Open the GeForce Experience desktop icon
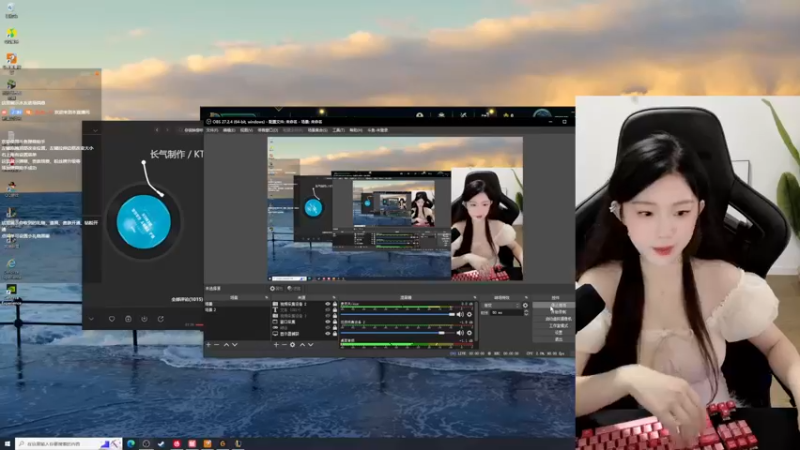 coord(11,292)
